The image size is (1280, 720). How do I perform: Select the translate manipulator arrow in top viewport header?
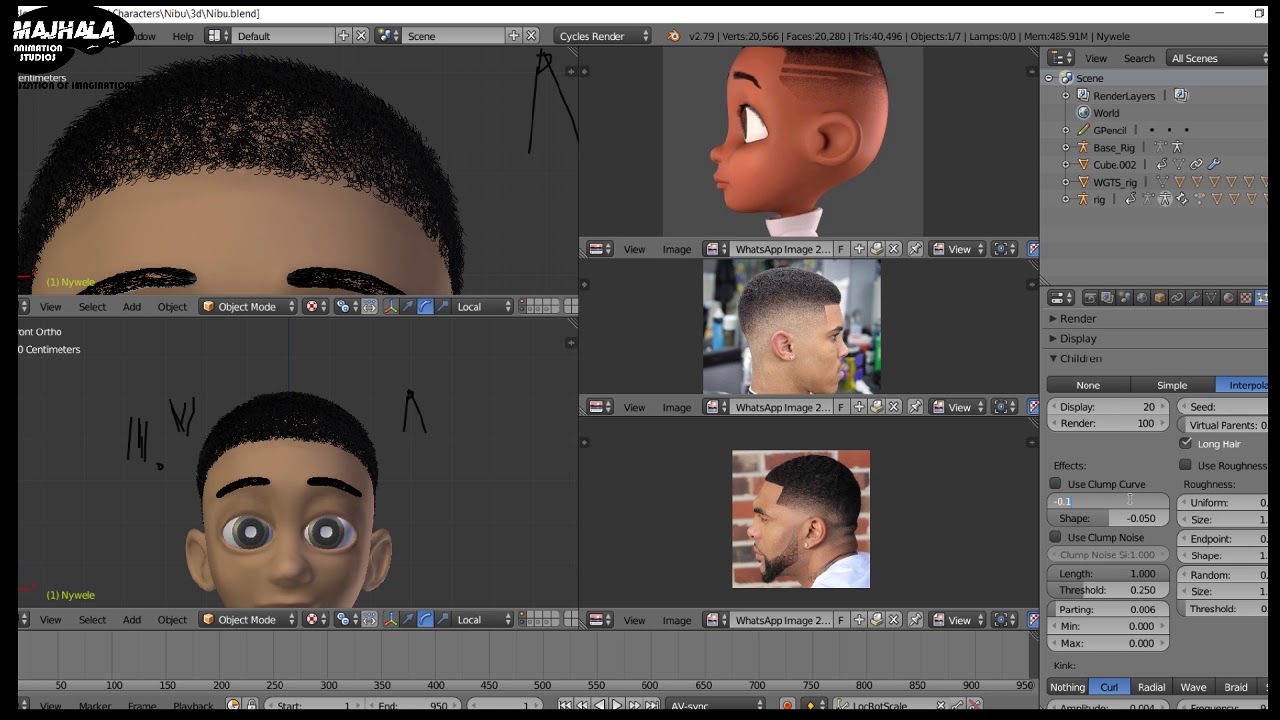pos(407,307)
